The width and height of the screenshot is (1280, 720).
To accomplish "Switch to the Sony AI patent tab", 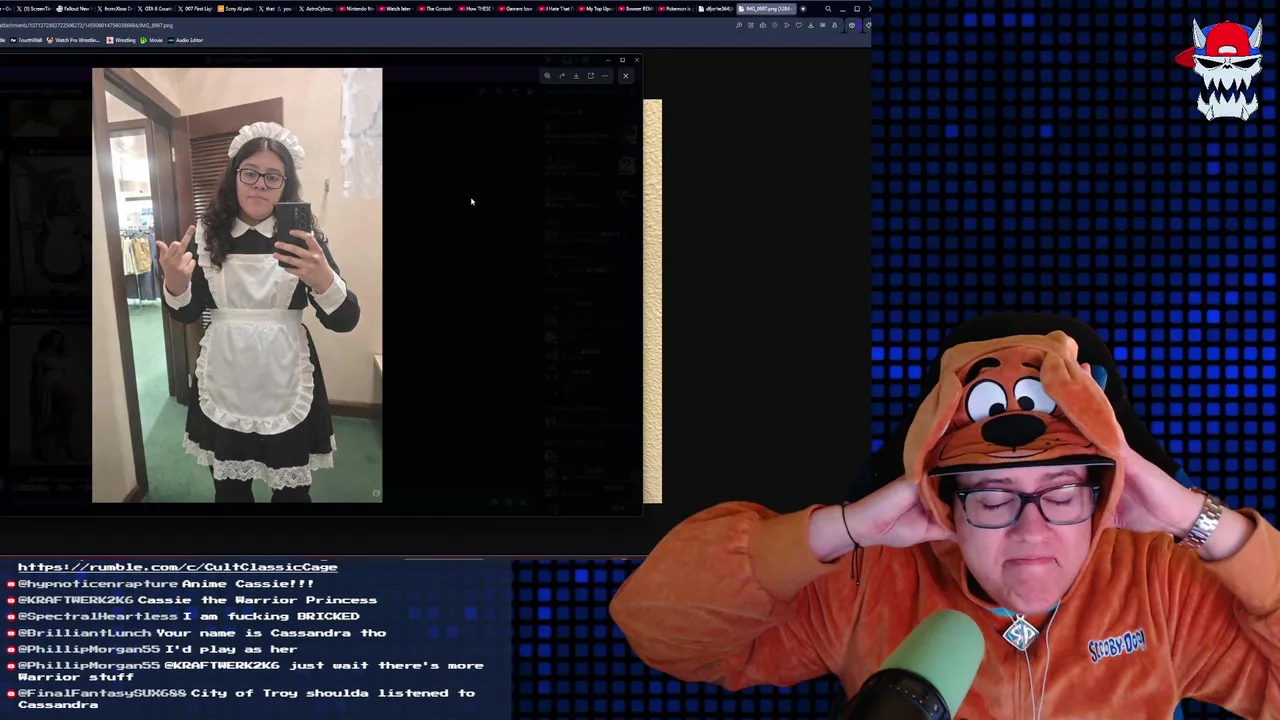I will coord(236,9).
